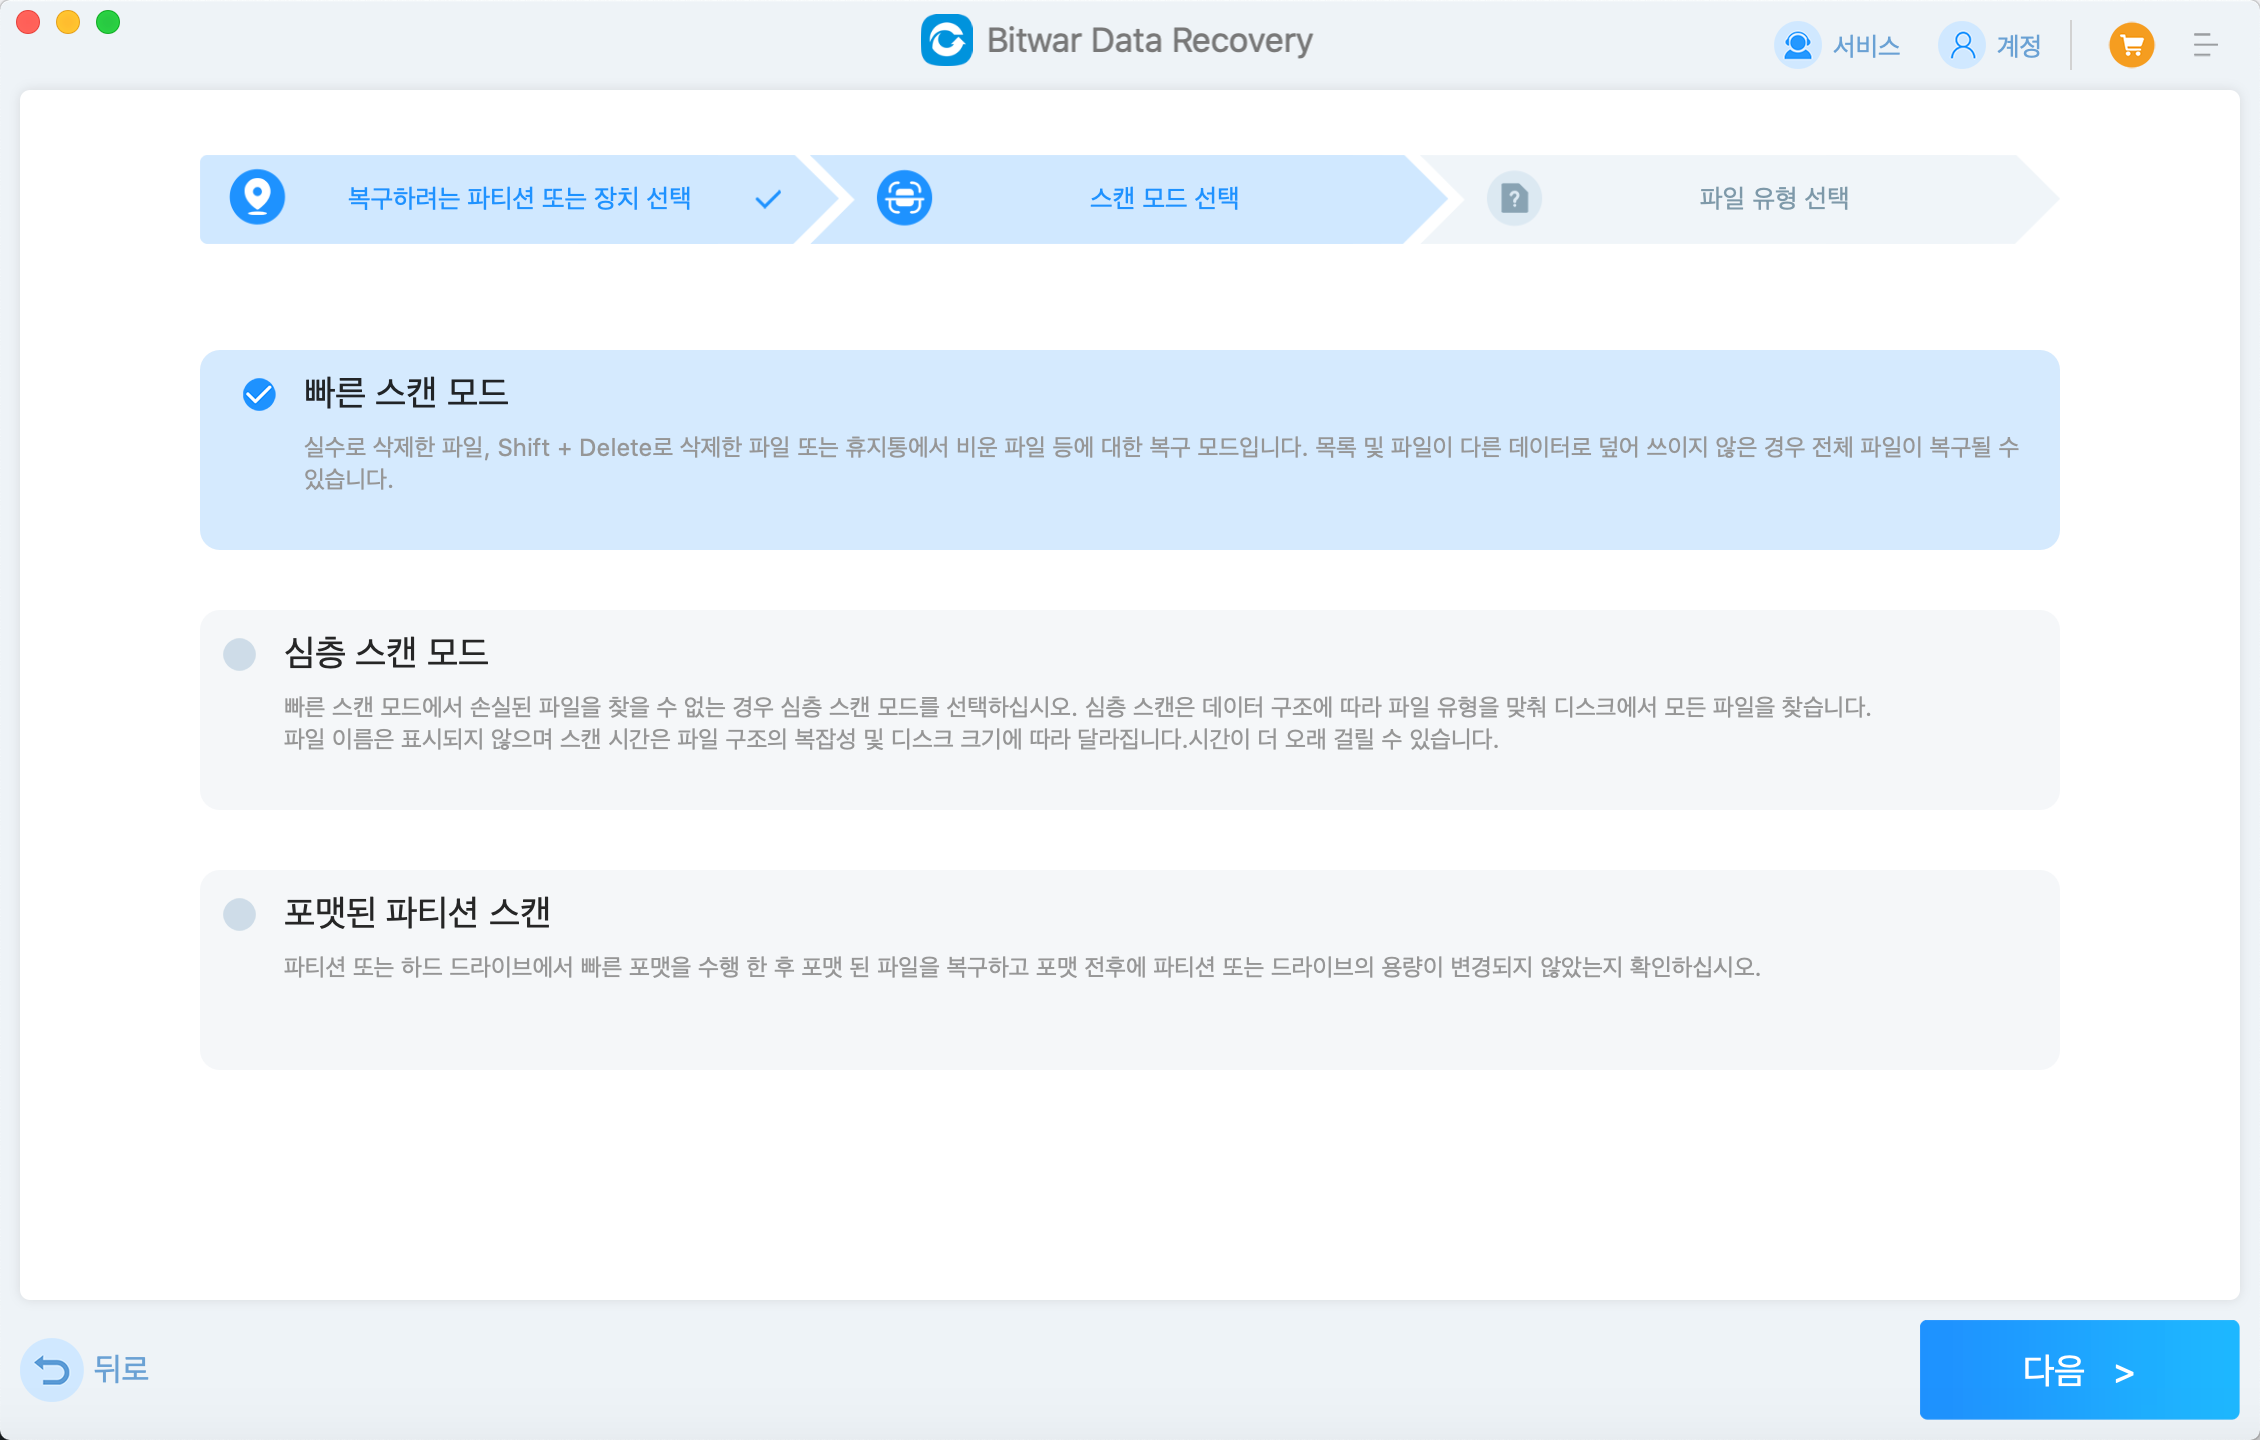Select 빠른 스캔 모드 radio option
The height and width of the screenshot is (1440, 2260).
pyautogui.click(x=259, y=394)
